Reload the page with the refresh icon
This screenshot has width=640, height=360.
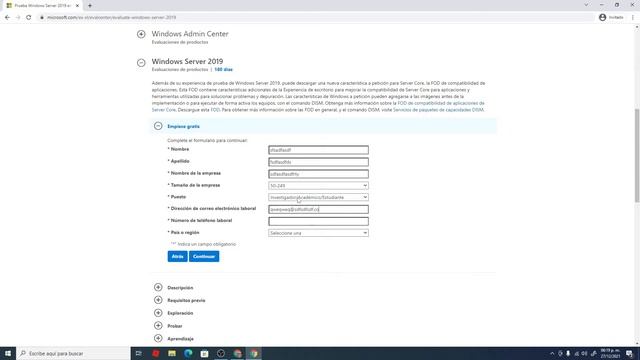[x=29, y=18]
